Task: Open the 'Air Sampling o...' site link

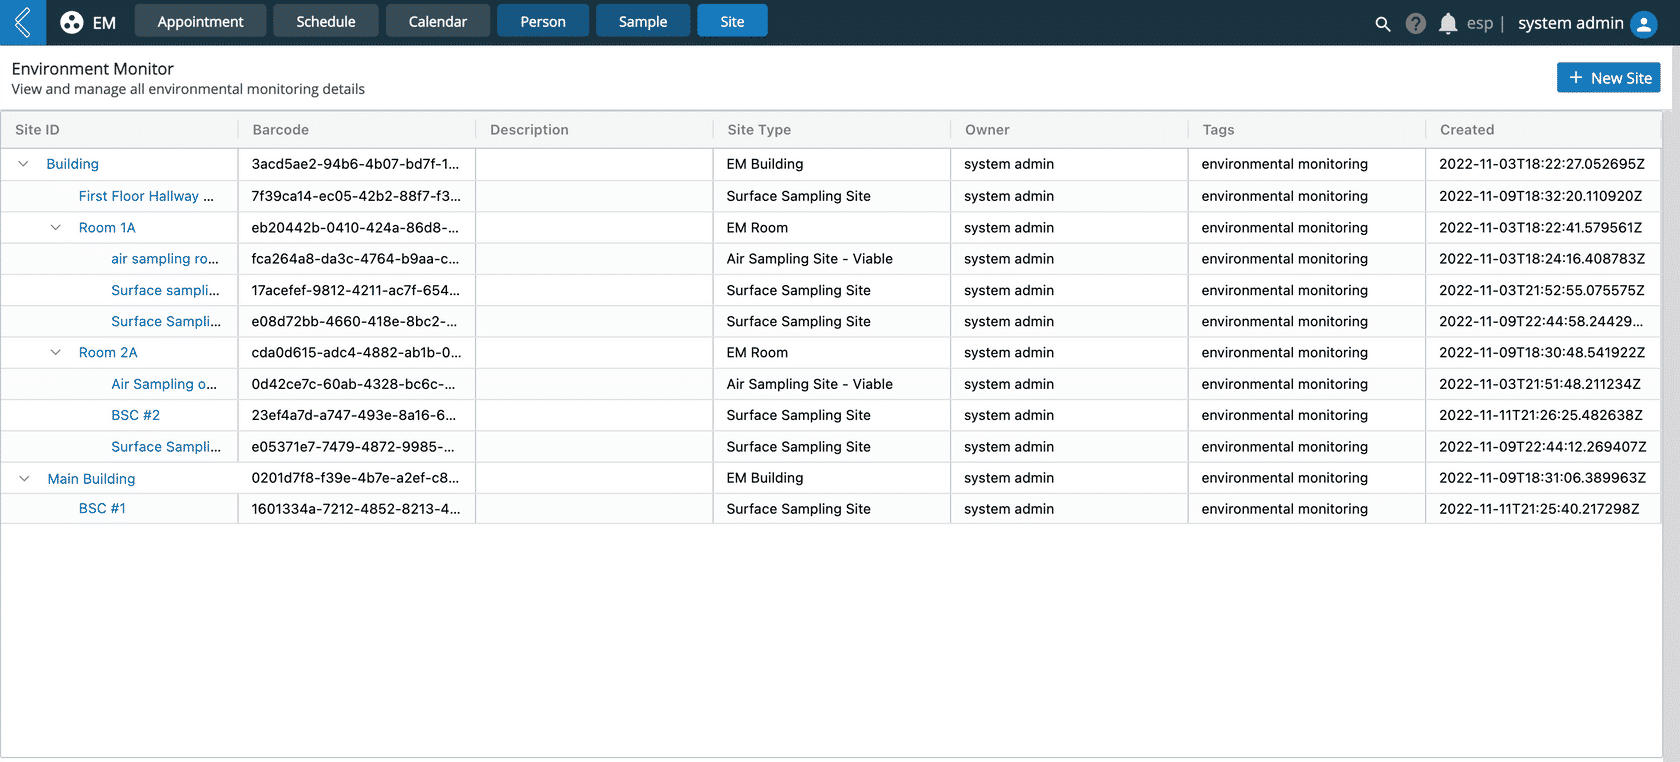Action: [x=164, y=384]
